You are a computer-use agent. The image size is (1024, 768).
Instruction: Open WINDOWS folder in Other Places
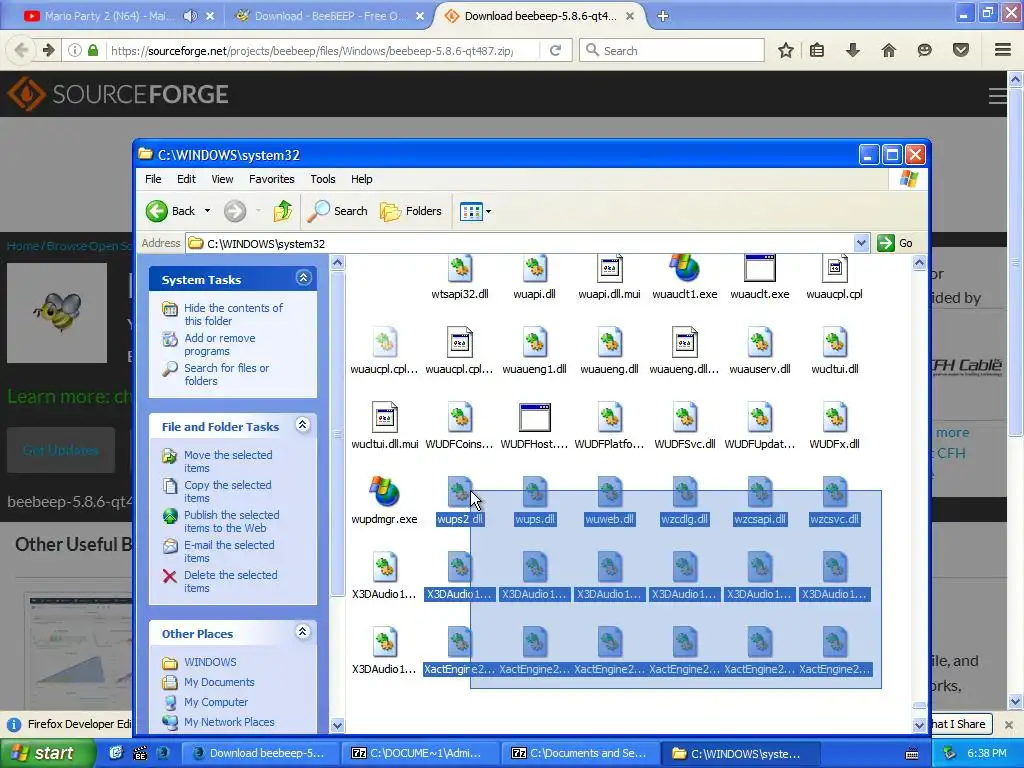[x=210, y=662]
